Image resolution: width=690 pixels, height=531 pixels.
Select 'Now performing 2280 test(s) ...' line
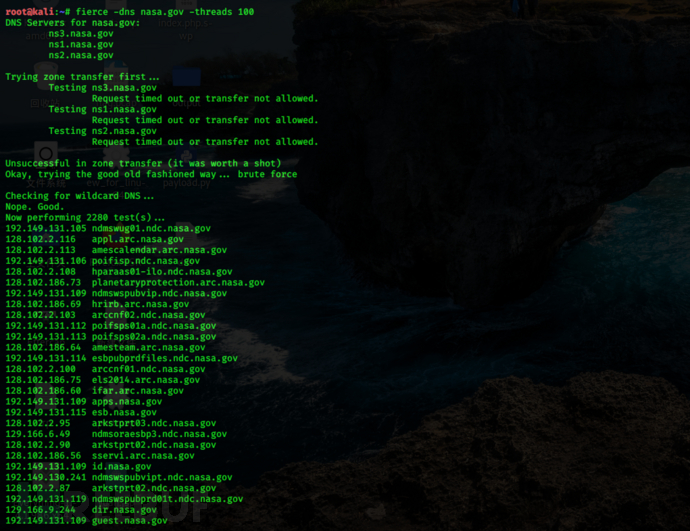(x=85, y=217)
